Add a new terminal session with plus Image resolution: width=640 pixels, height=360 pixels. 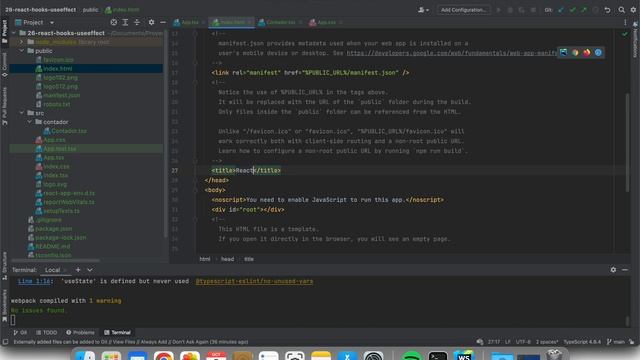[78, 270]
